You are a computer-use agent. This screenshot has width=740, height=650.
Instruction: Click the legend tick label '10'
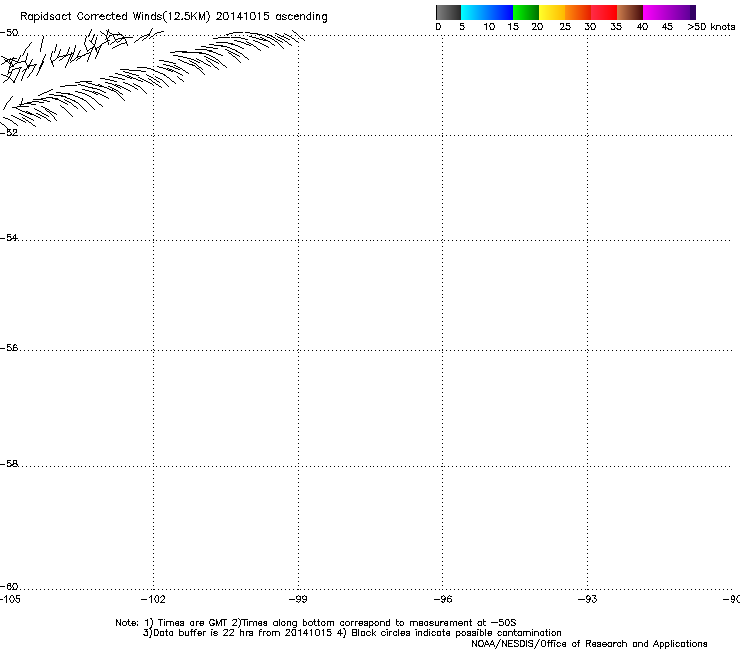(489, 27)
